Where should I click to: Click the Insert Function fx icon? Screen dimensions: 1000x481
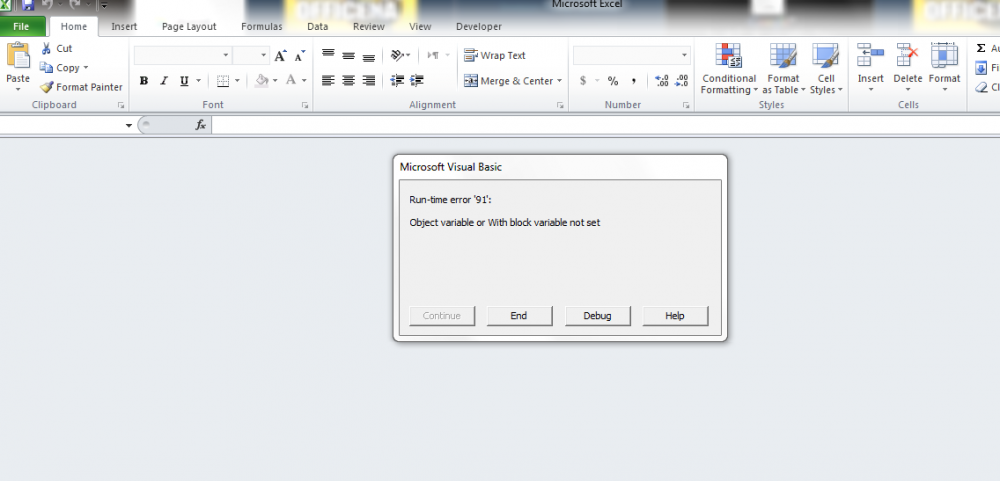200,125
